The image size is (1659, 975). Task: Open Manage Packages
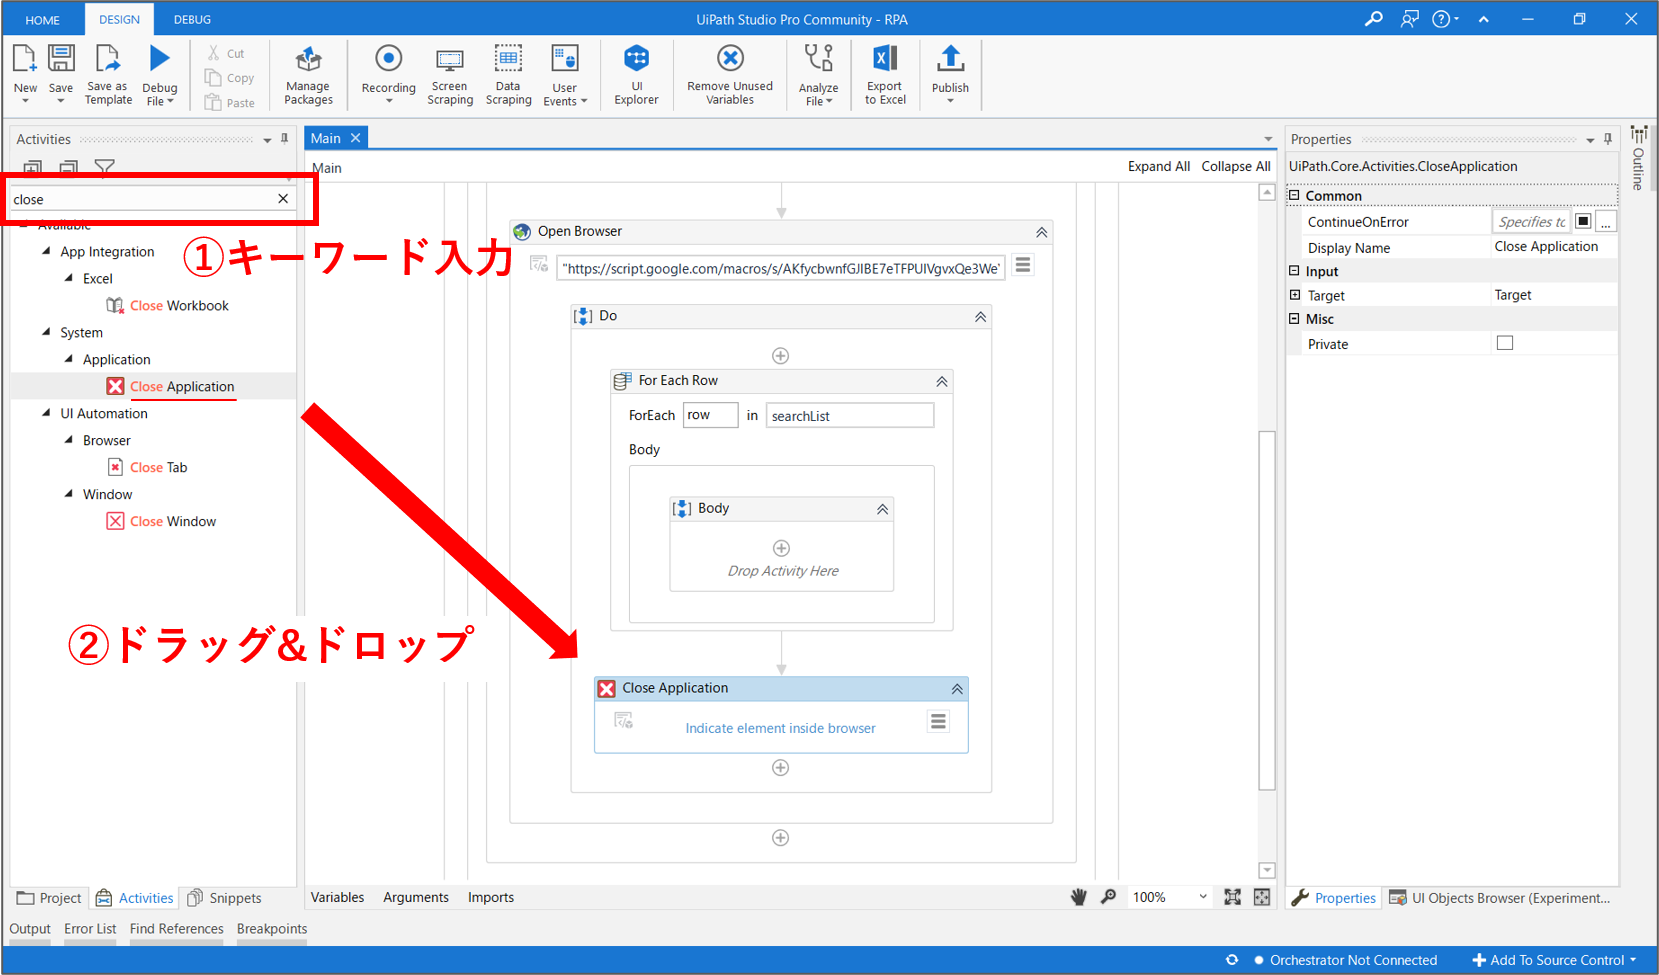click(x=308, y=60)
